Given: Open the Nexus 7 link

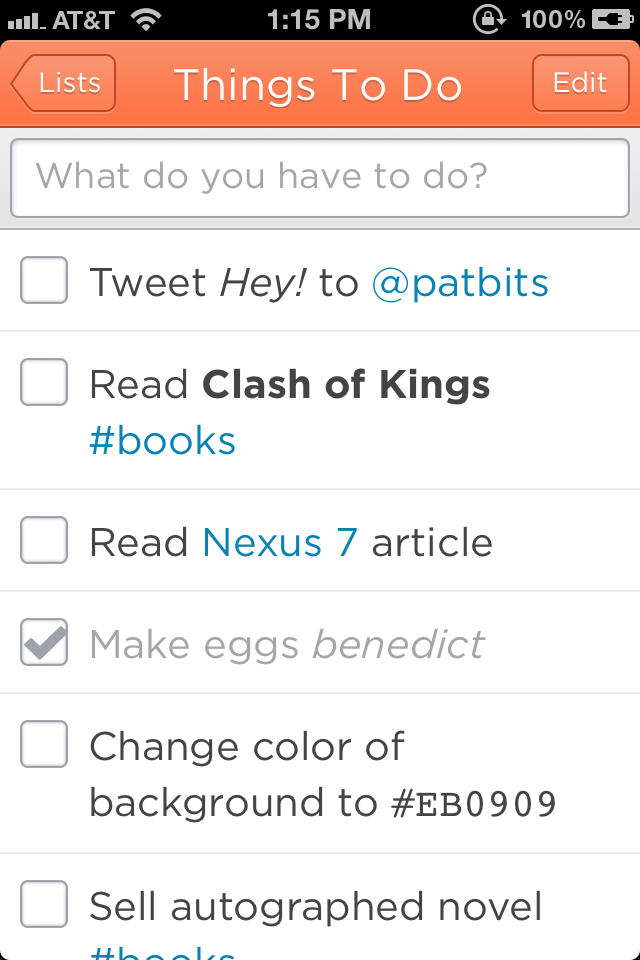Looking at the screenshot, I should coord(280,543).
